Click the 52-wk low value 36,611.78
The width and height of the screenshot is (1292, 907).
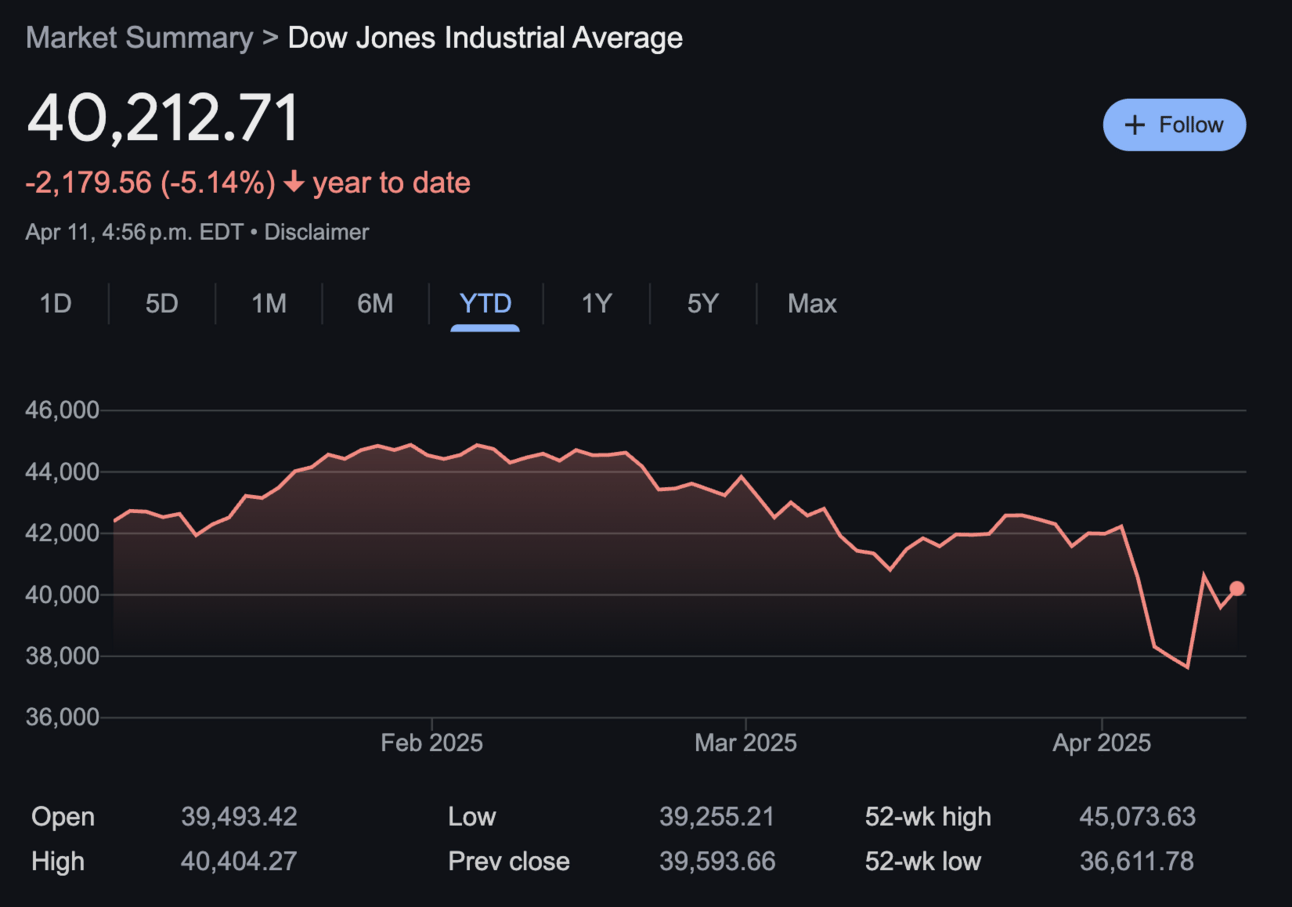click(1137, 861)
